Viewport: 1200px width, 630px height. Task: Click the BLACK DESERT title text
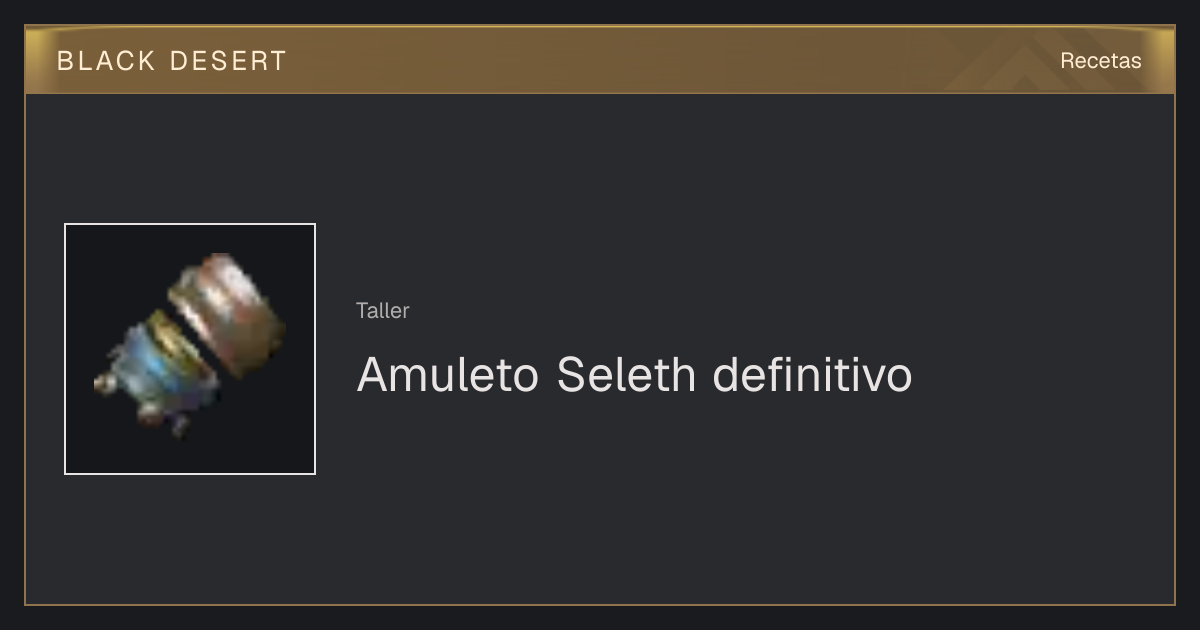(172, 60)
